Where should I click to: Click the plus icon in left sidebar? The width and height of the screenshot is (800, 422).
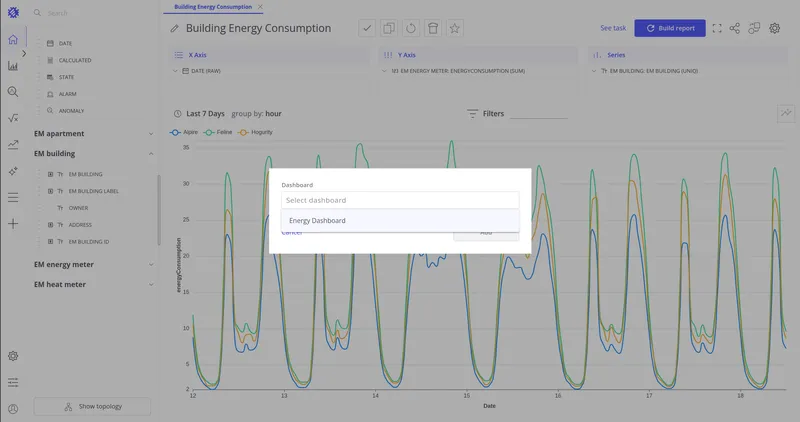13,224
